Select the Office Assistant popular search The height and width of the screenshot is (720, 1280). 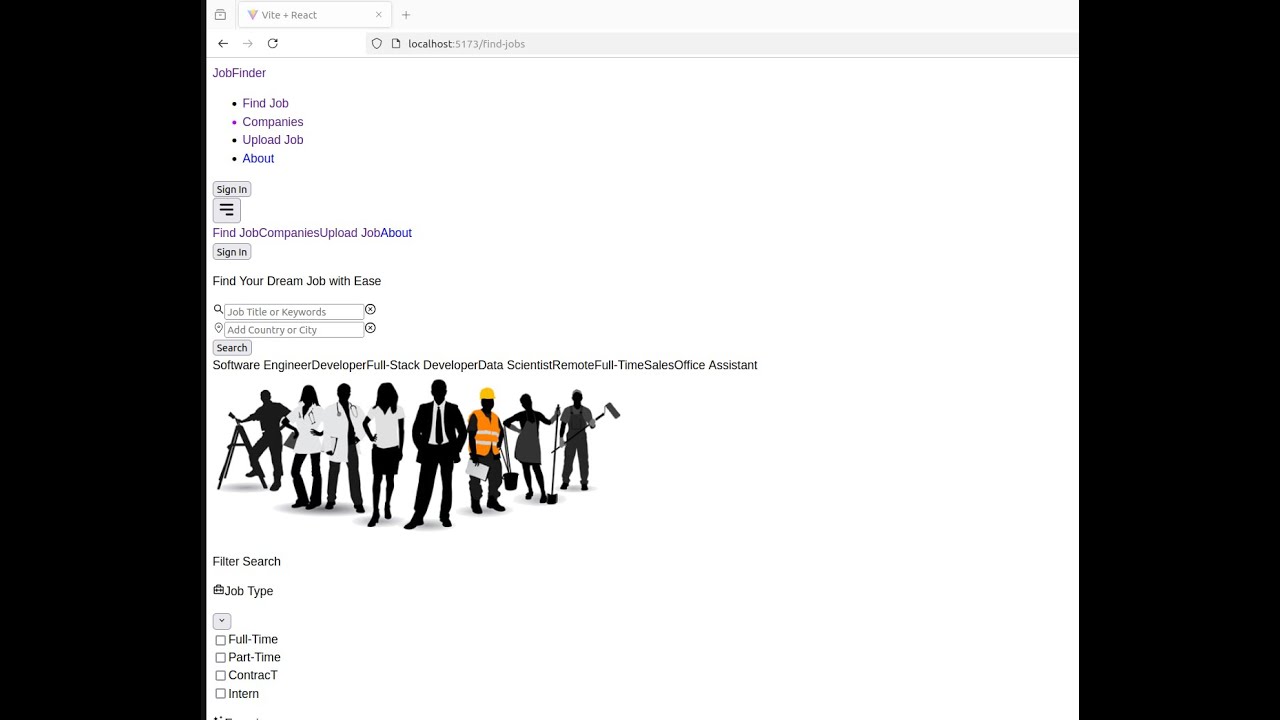pos(716,365)
